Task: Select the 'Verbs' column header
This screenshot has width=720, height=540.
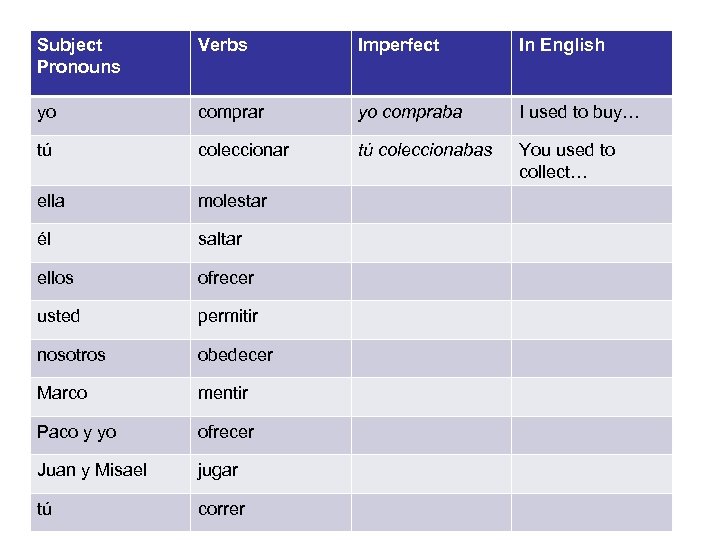Action: (x=222, y=45)
